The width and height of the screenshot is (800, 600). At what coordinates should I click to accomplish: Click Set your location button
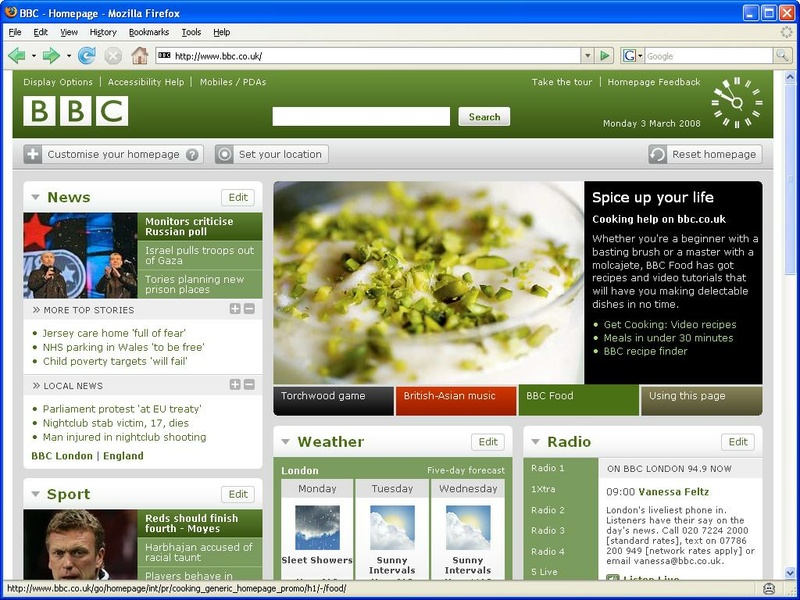pos(271,155)
